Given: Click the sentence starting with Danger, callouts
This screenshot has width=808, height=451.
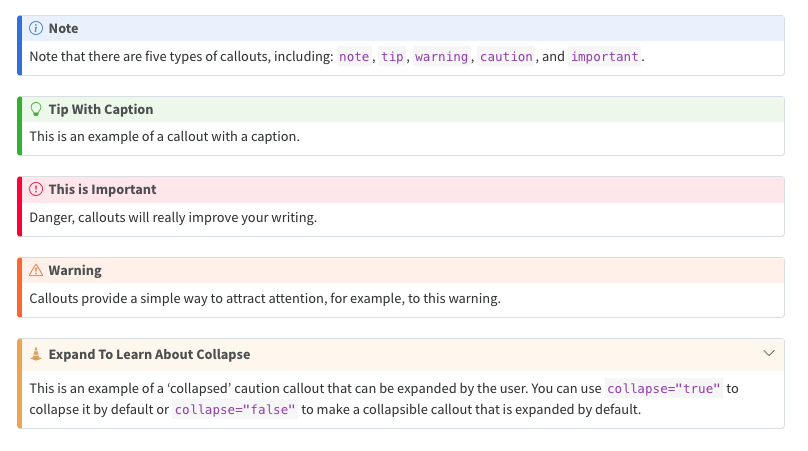Looking at the screenshot, I should point(173,217).
